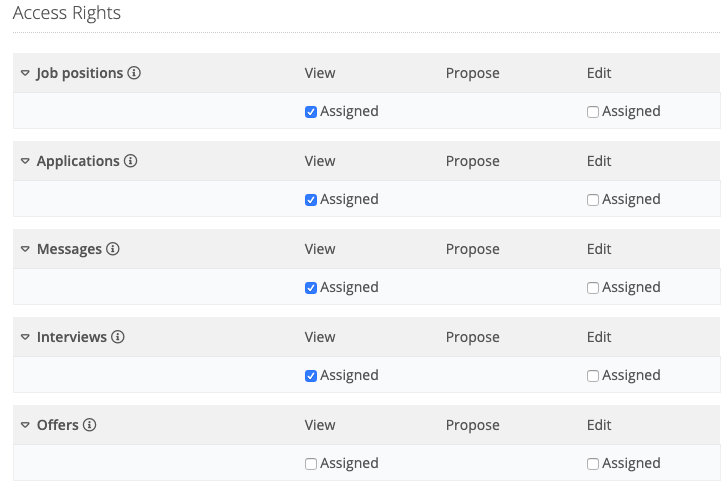Open the Job positions info icon

[134, 73]
